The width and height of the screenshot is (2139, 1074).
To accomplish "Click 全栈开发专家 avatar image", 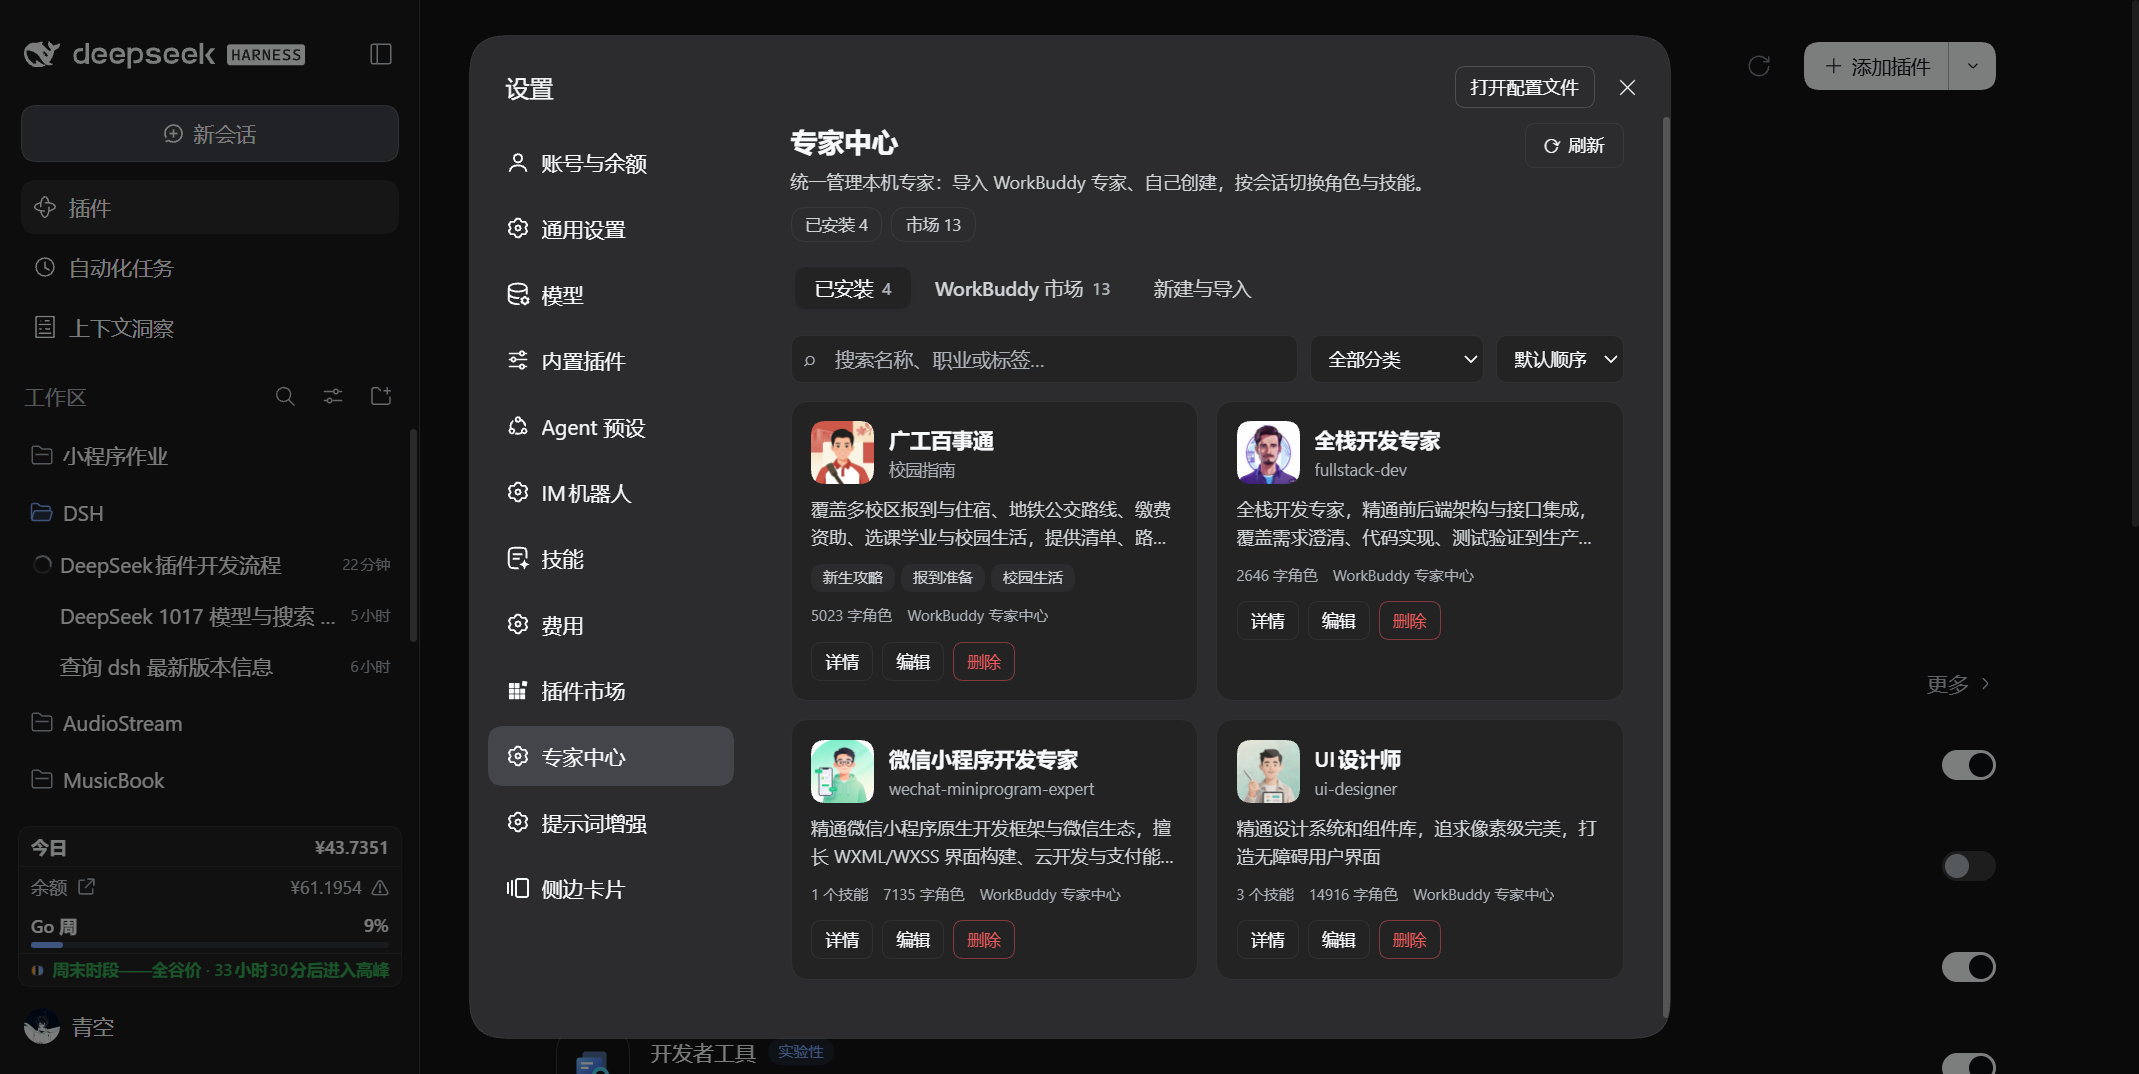I will pyautogui.click(x=1268, y=452).
